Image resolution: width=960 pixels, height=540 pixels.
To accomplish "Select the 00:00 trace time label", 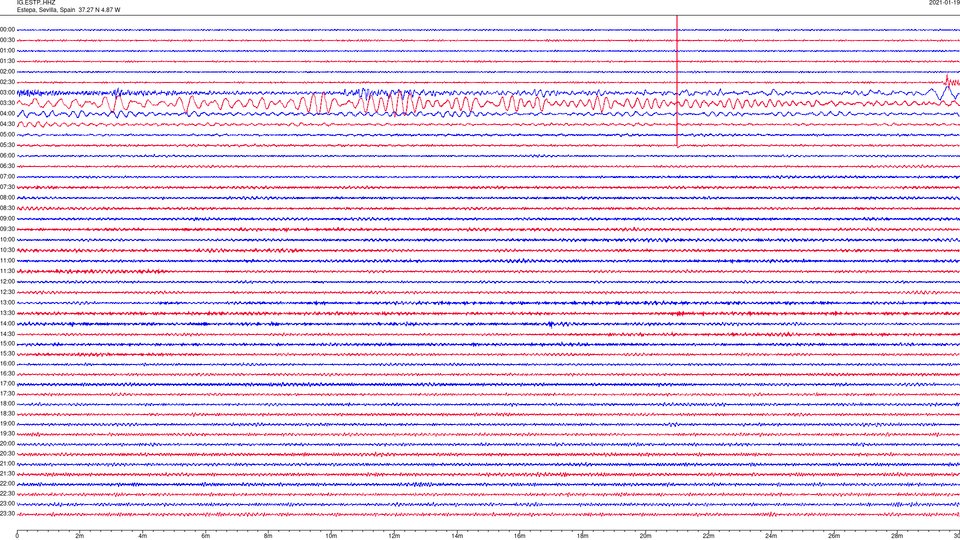I will 7,29.
